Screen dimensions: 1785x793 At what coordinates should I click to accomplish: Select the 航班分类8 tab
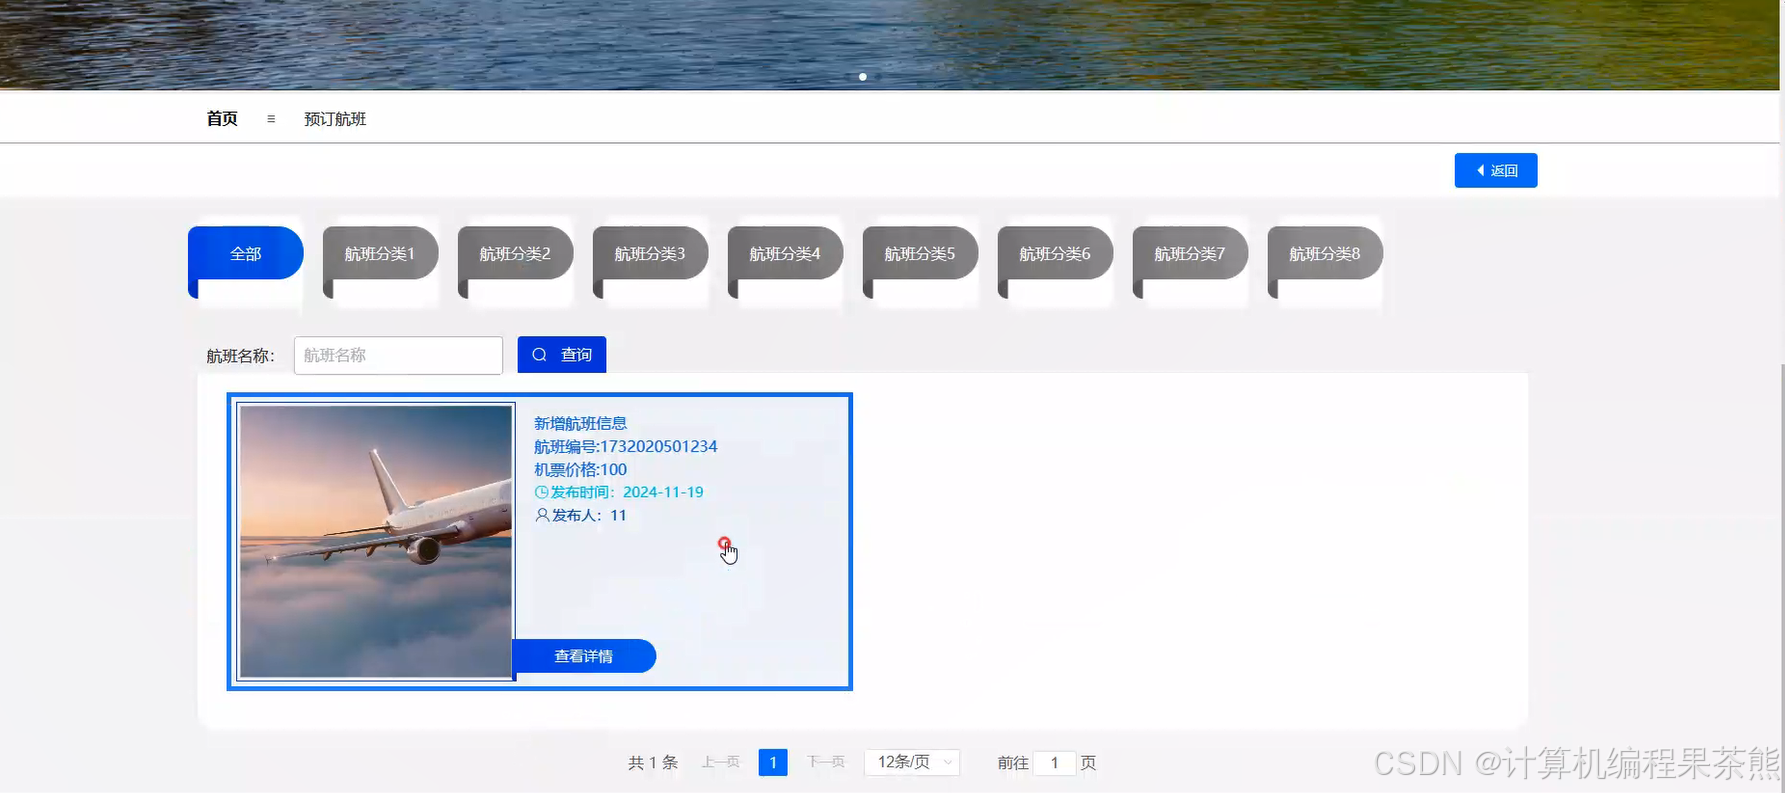click(1325, 254)
